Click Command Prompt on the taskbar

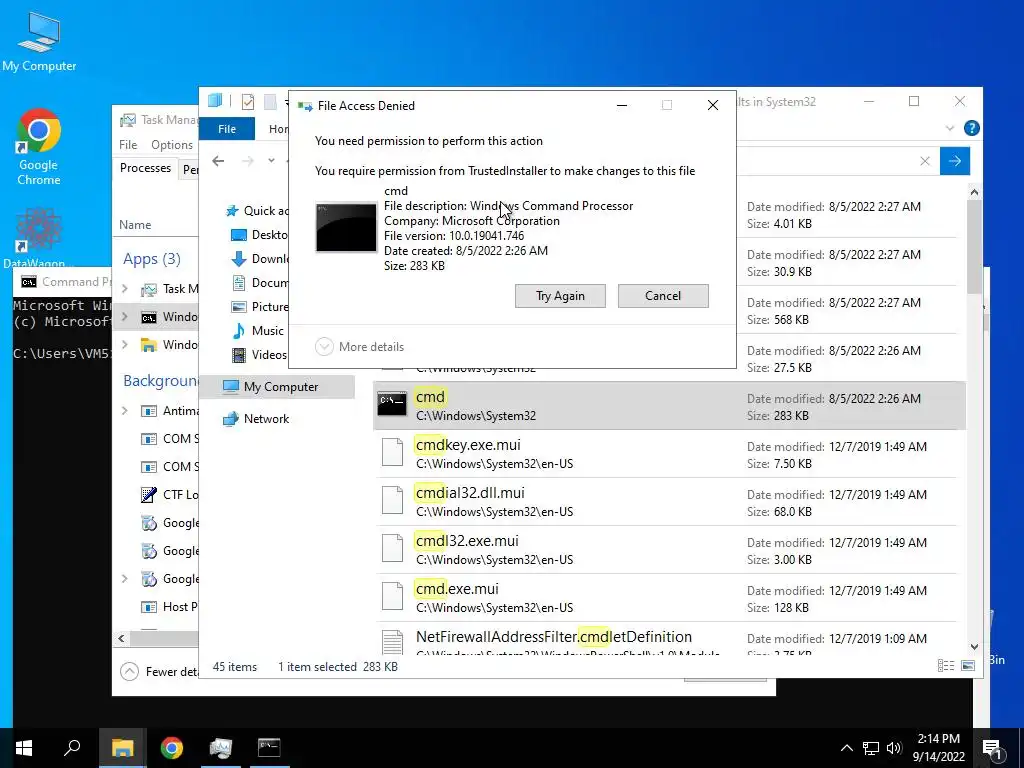click(269, 748)
